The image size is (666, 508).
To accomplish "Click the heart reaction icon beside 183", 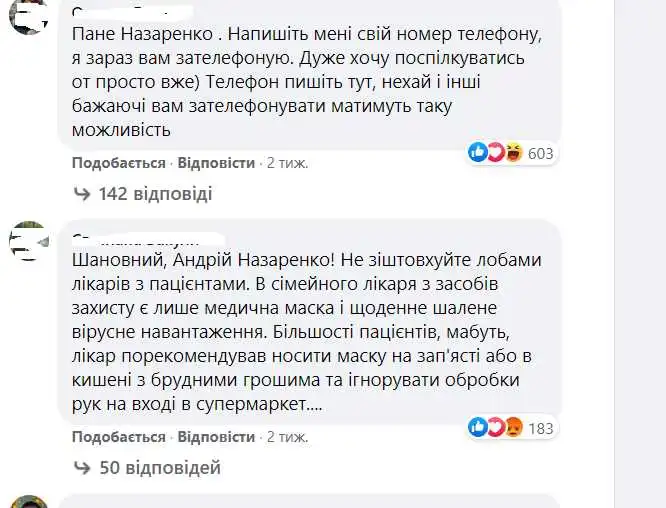I will pyautogui.click(x=495, y=428).
